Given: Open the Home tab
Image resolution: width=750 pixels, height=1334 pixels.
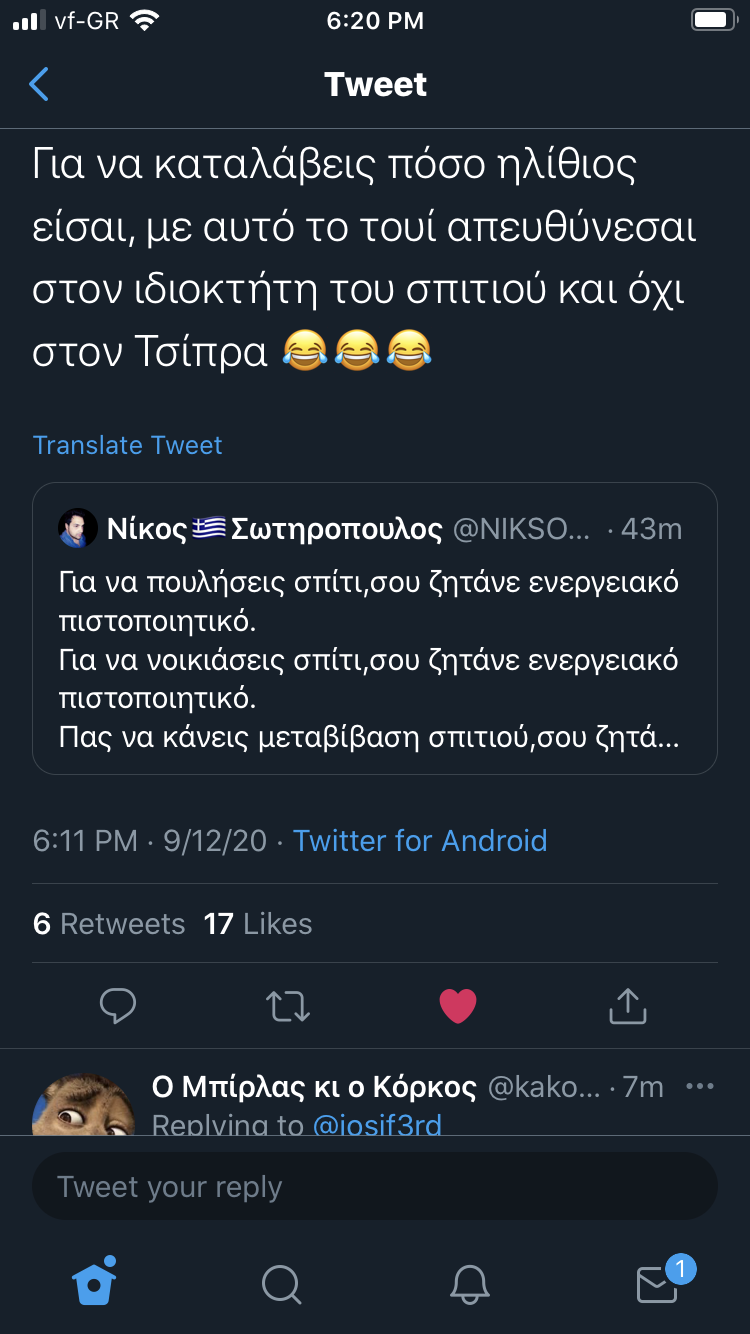Looking at the screenshot, I should [x=95, y=1280].
